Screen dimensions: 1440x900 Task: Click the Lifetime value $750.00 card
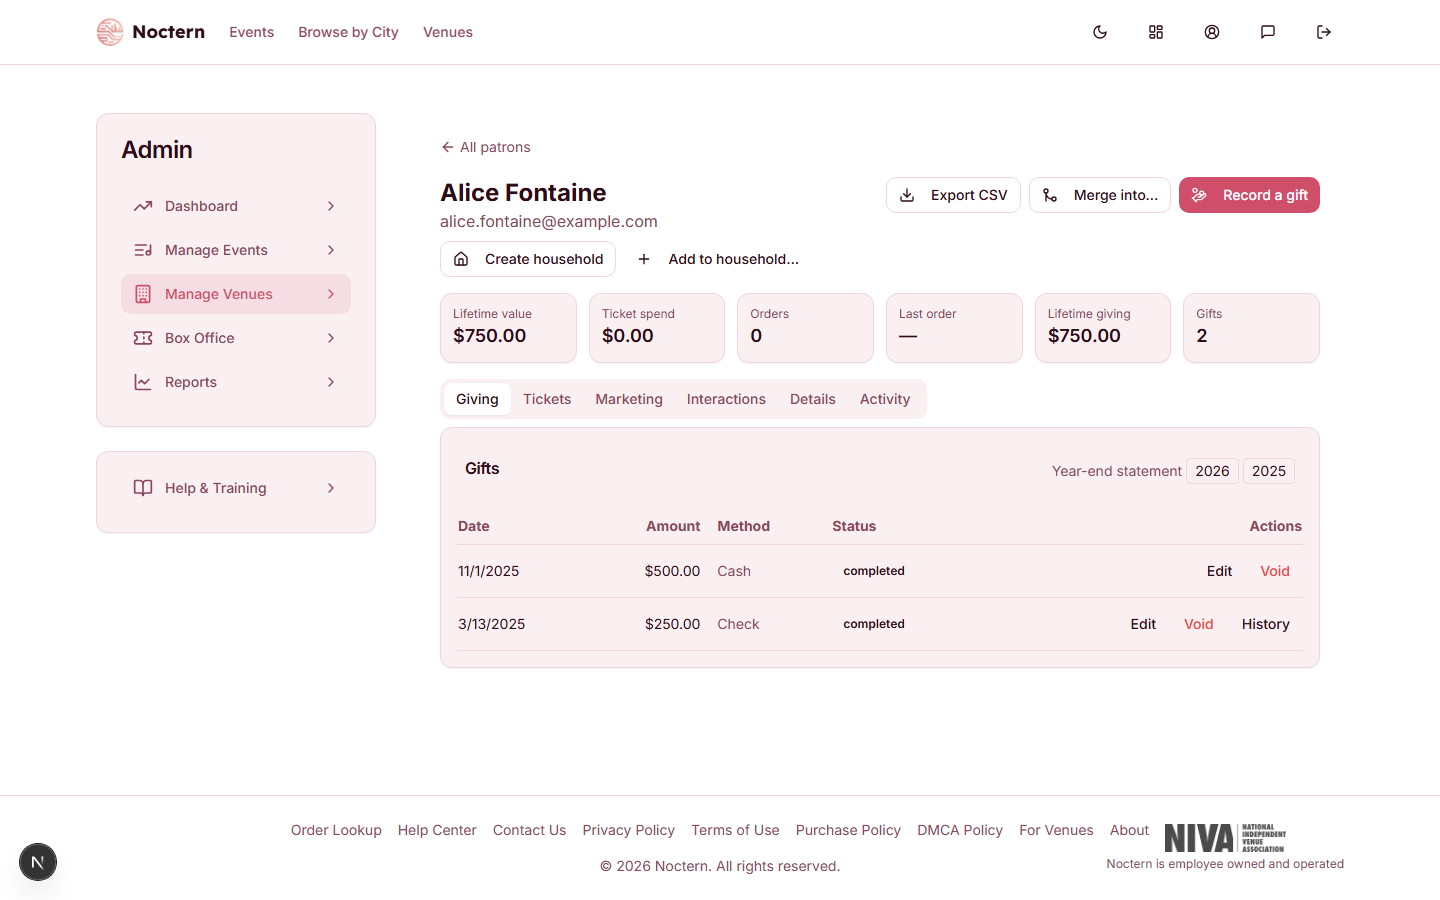click(508, 328)
